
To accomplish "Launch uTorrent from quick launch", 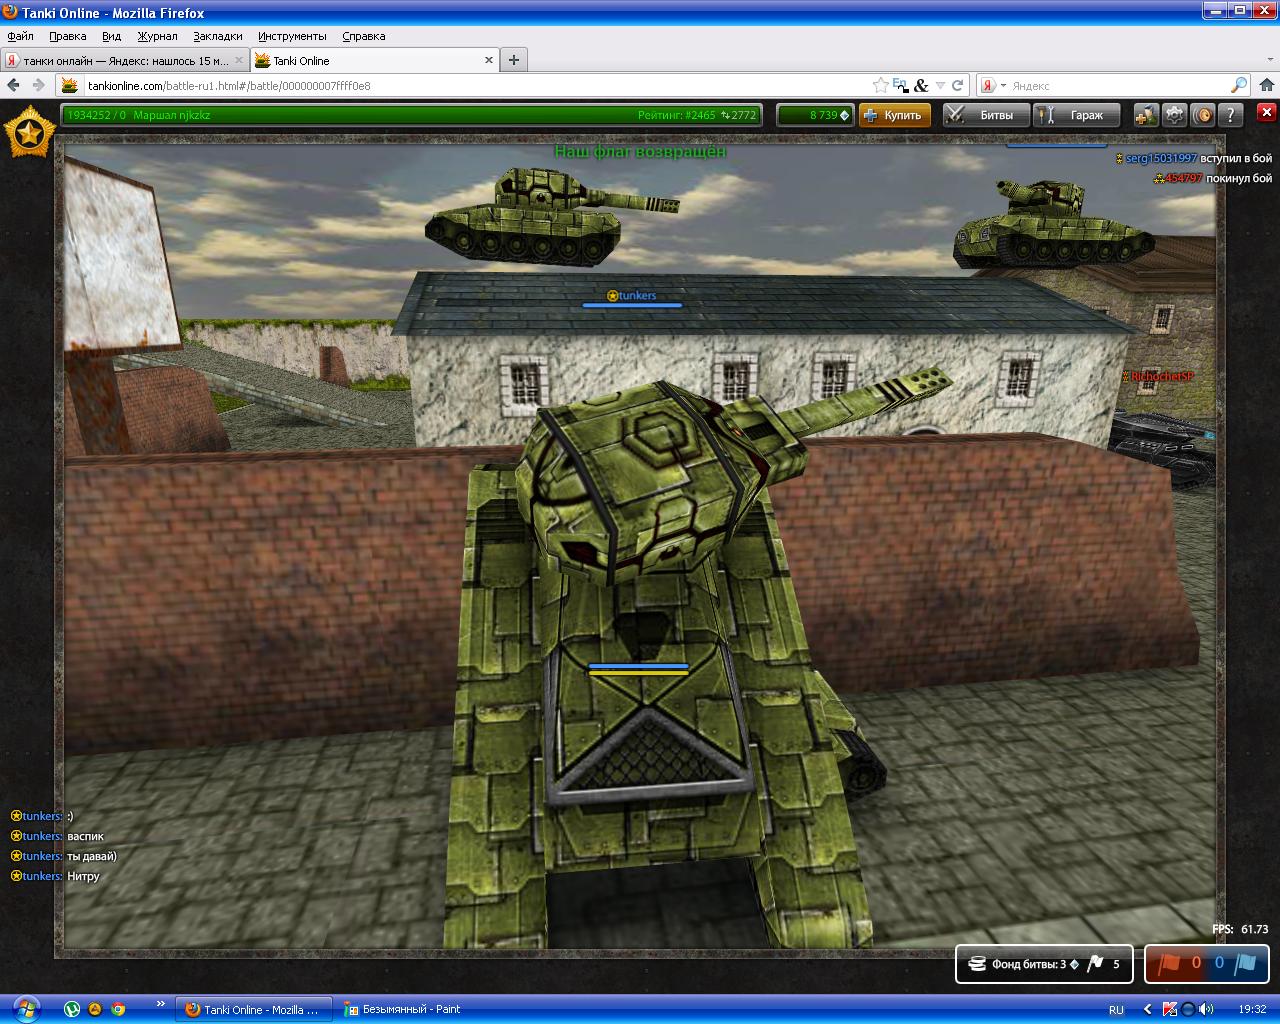I will pyautogui.click(x=72, y=1009).
